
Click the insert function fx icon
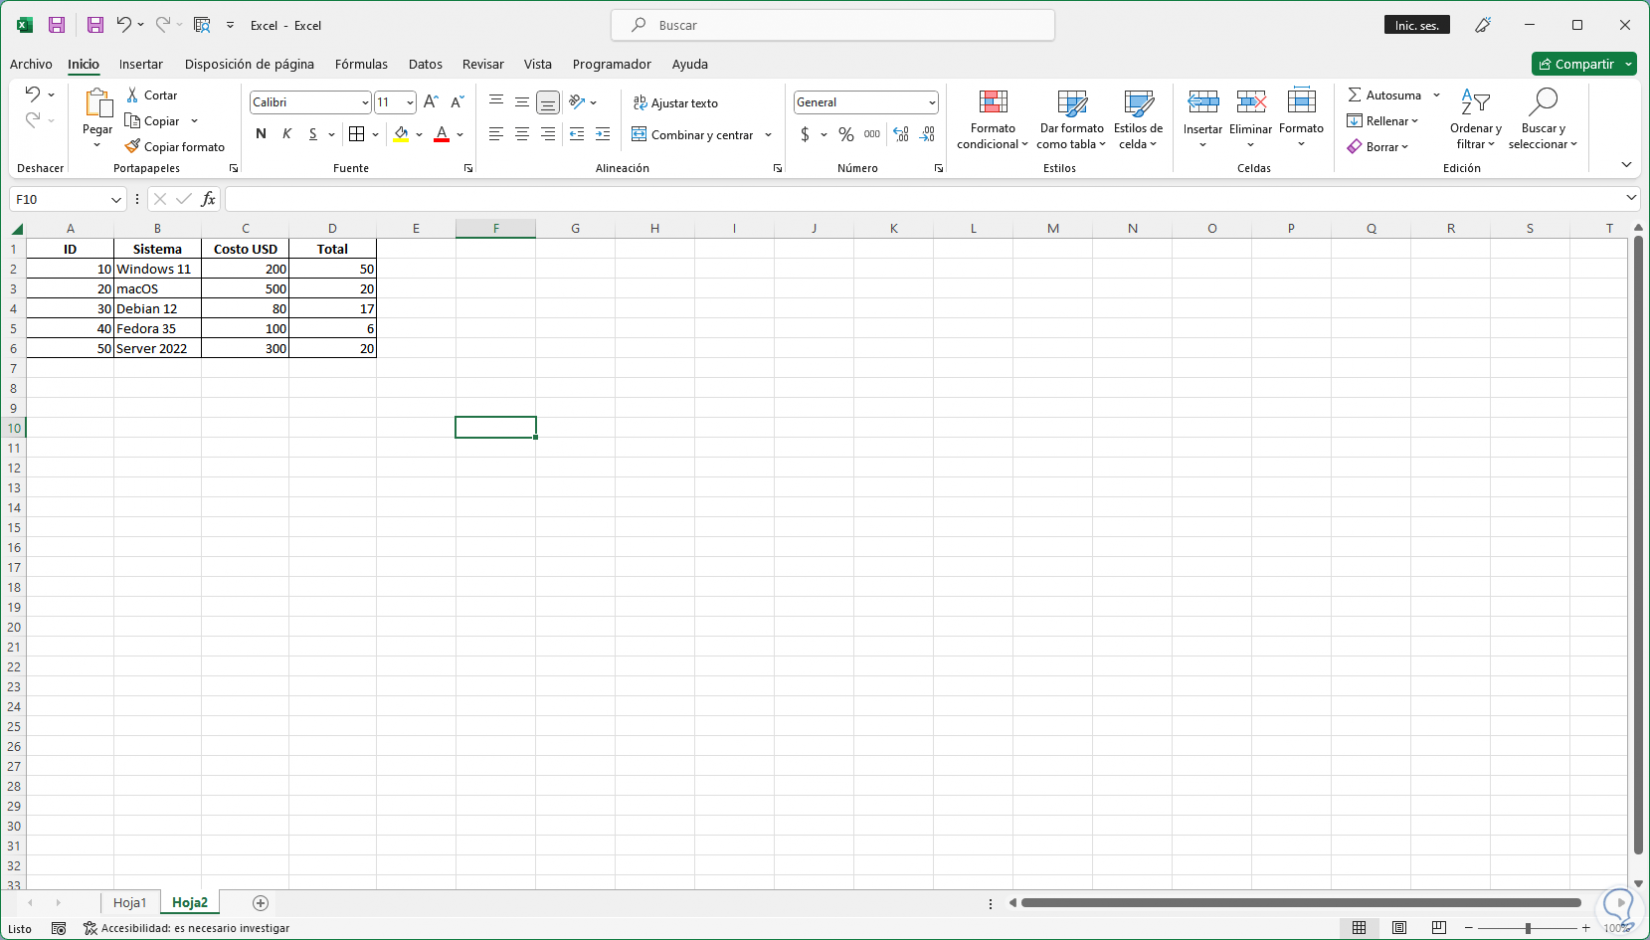(x=208, y=199)
